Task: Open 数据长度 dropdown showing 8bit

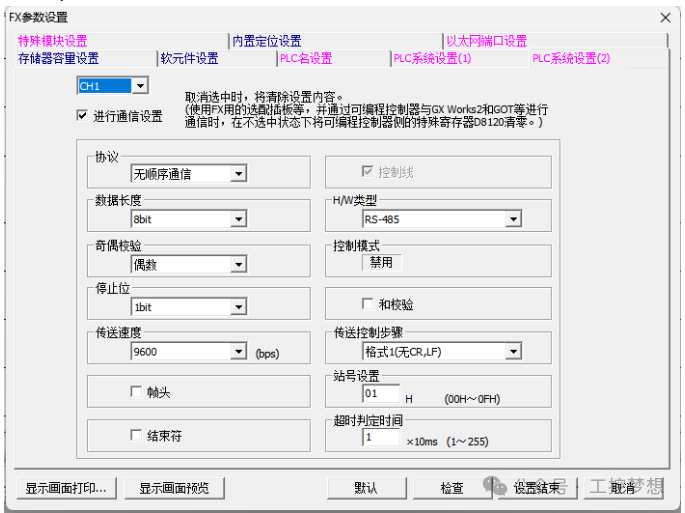Action: [239, 218]
